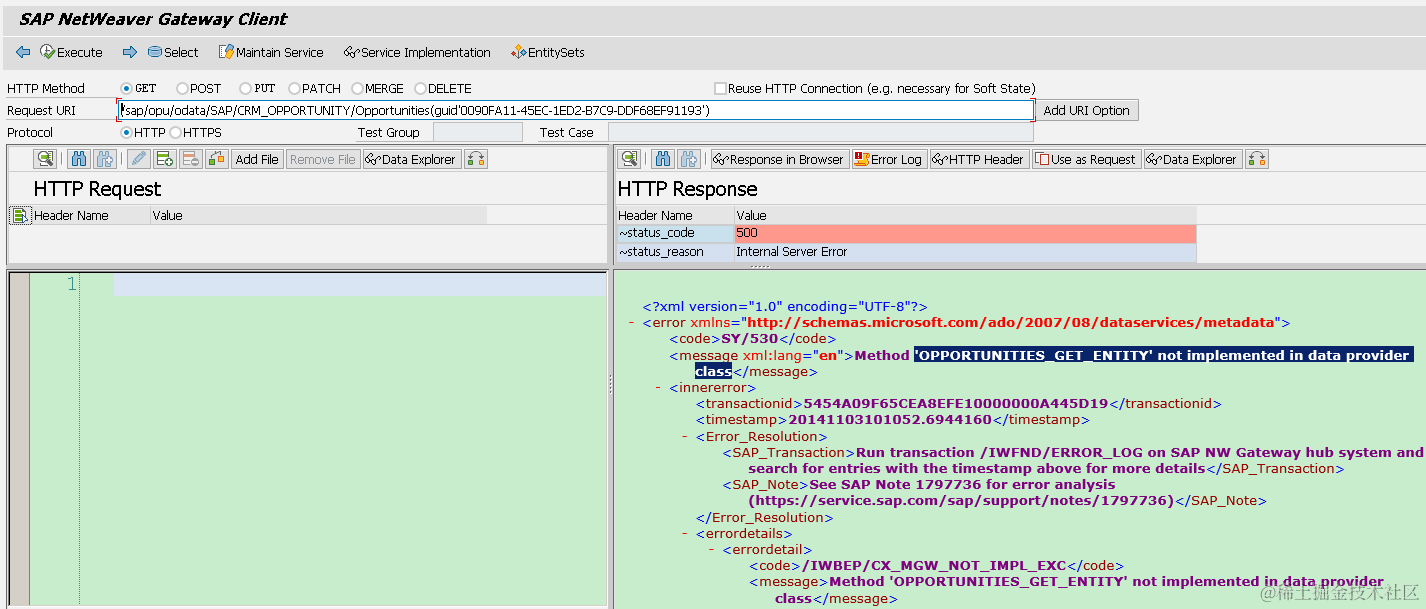This screenshot has height=609, width=1426.
Task: Click details icon in HTTP Response toolbar
Action: [628, 159]
